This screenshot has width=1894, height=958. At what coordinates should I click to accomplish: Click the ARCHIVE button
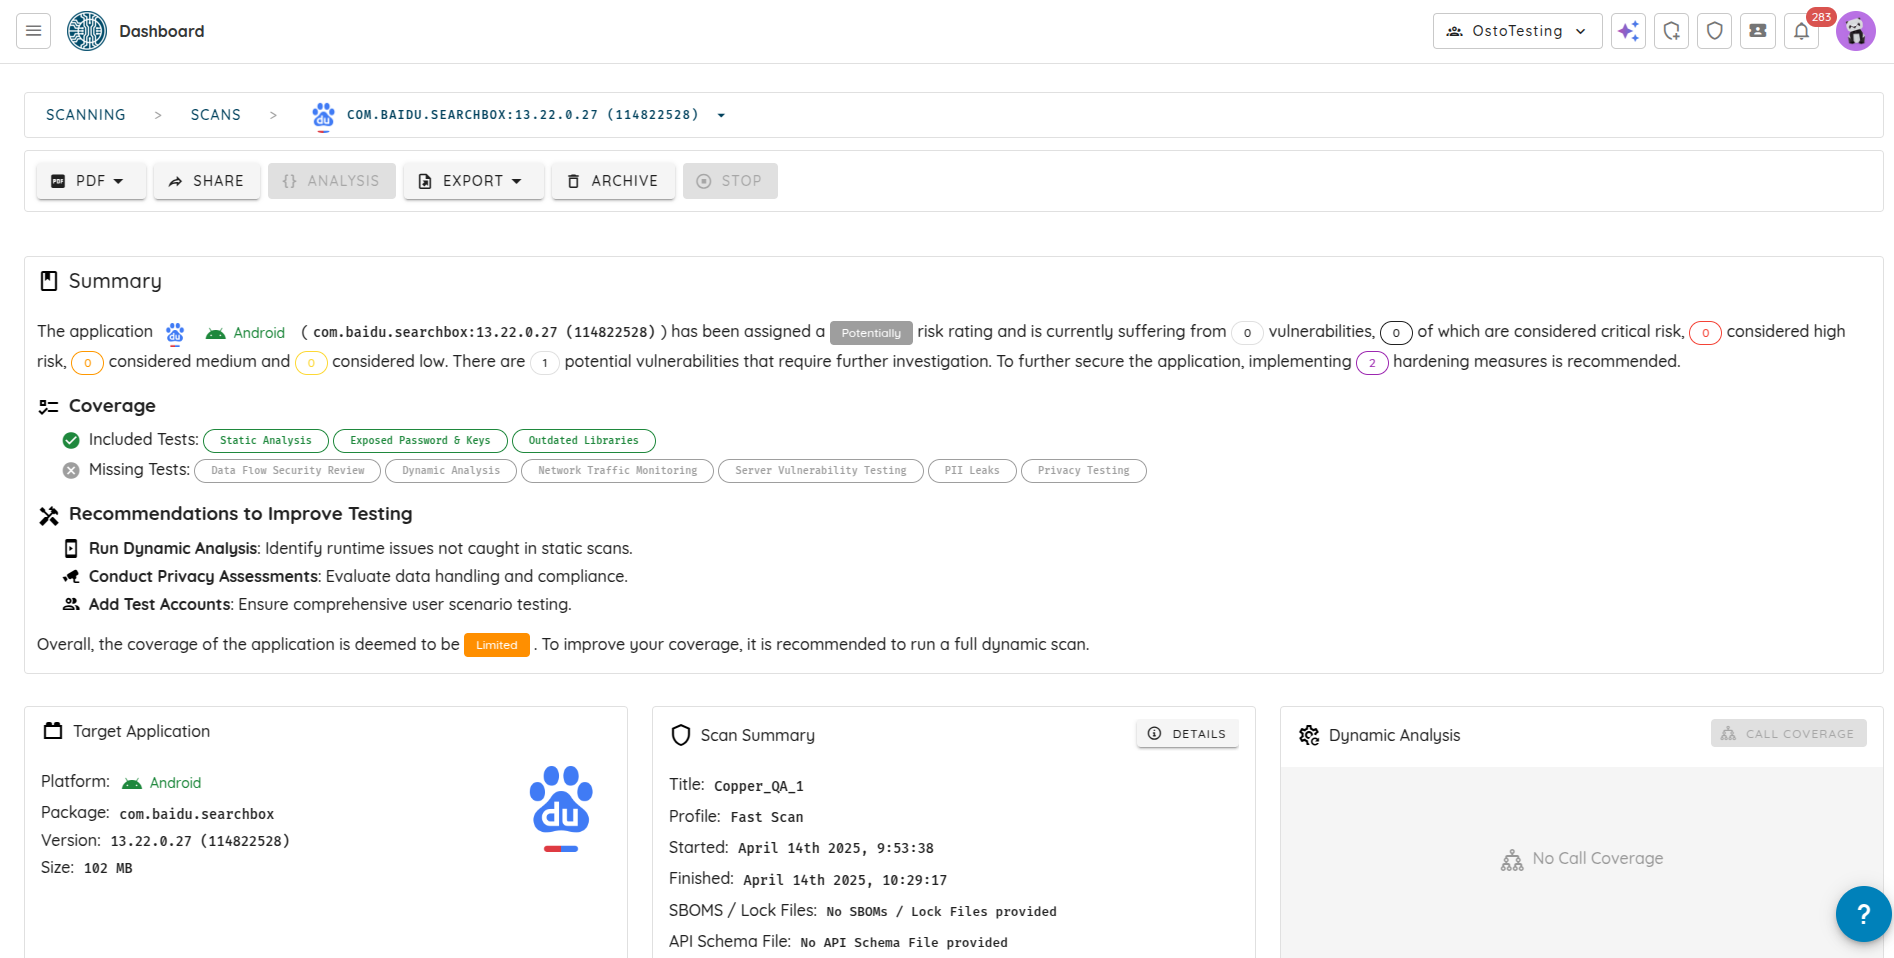point(613,181)
